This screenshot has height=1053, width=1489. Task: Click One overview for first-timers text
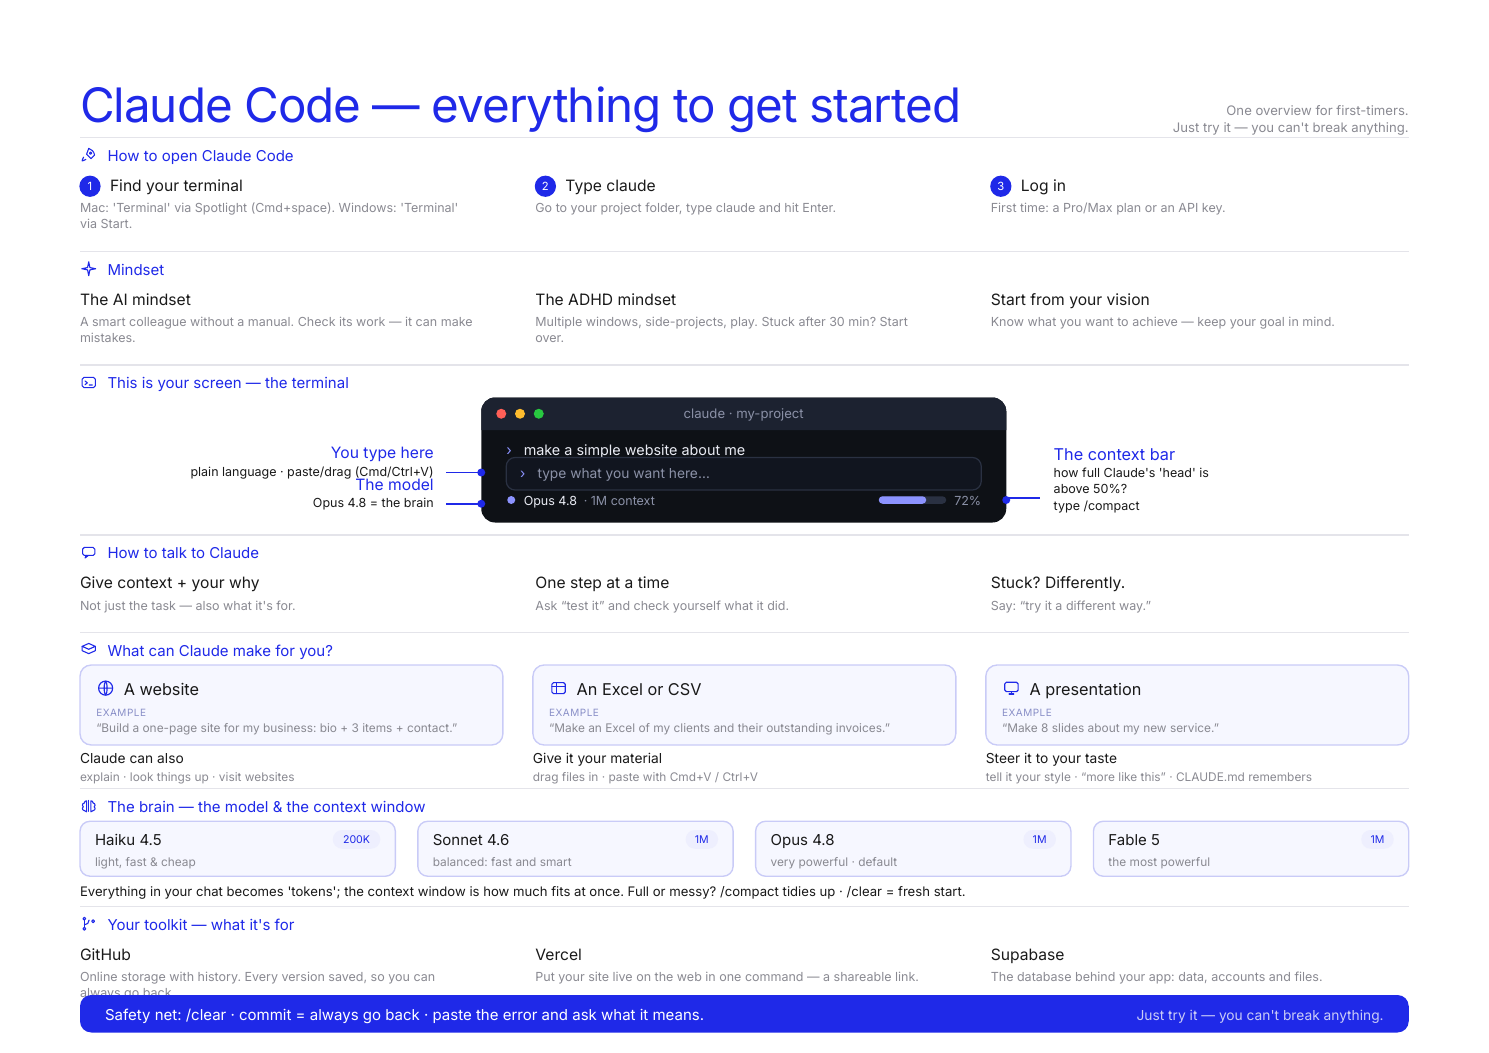(1317, 111)
